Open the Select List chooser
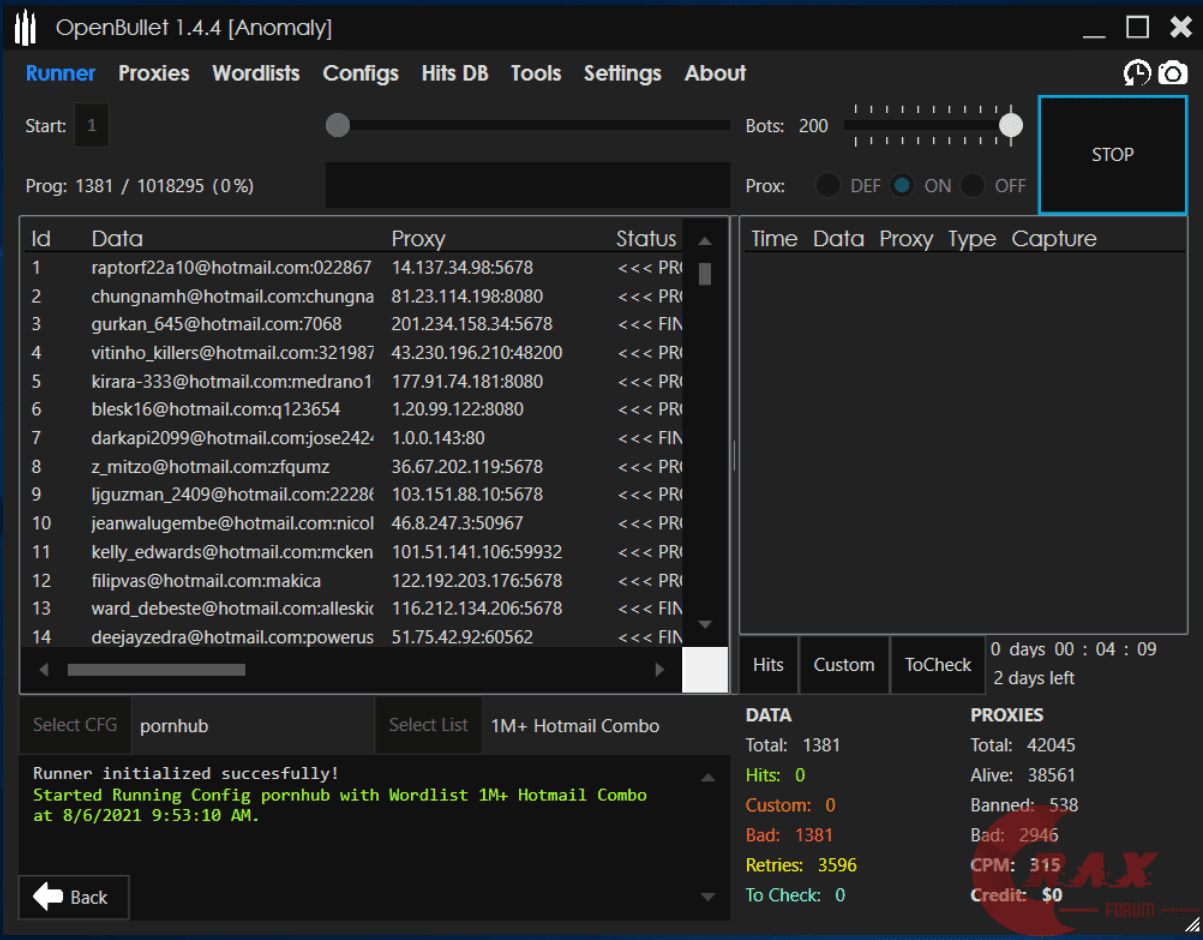Image resolution: width=1203 pixels, height=940 pixels. coord(428,725)
